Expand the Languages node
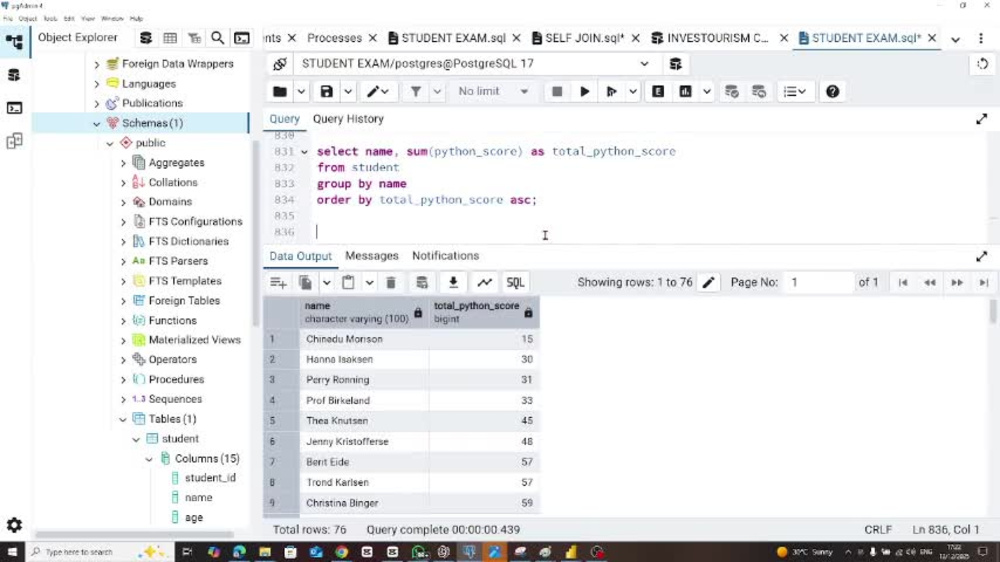Image resolution: width=1000 pixels, height=562 pixels. 97,84
